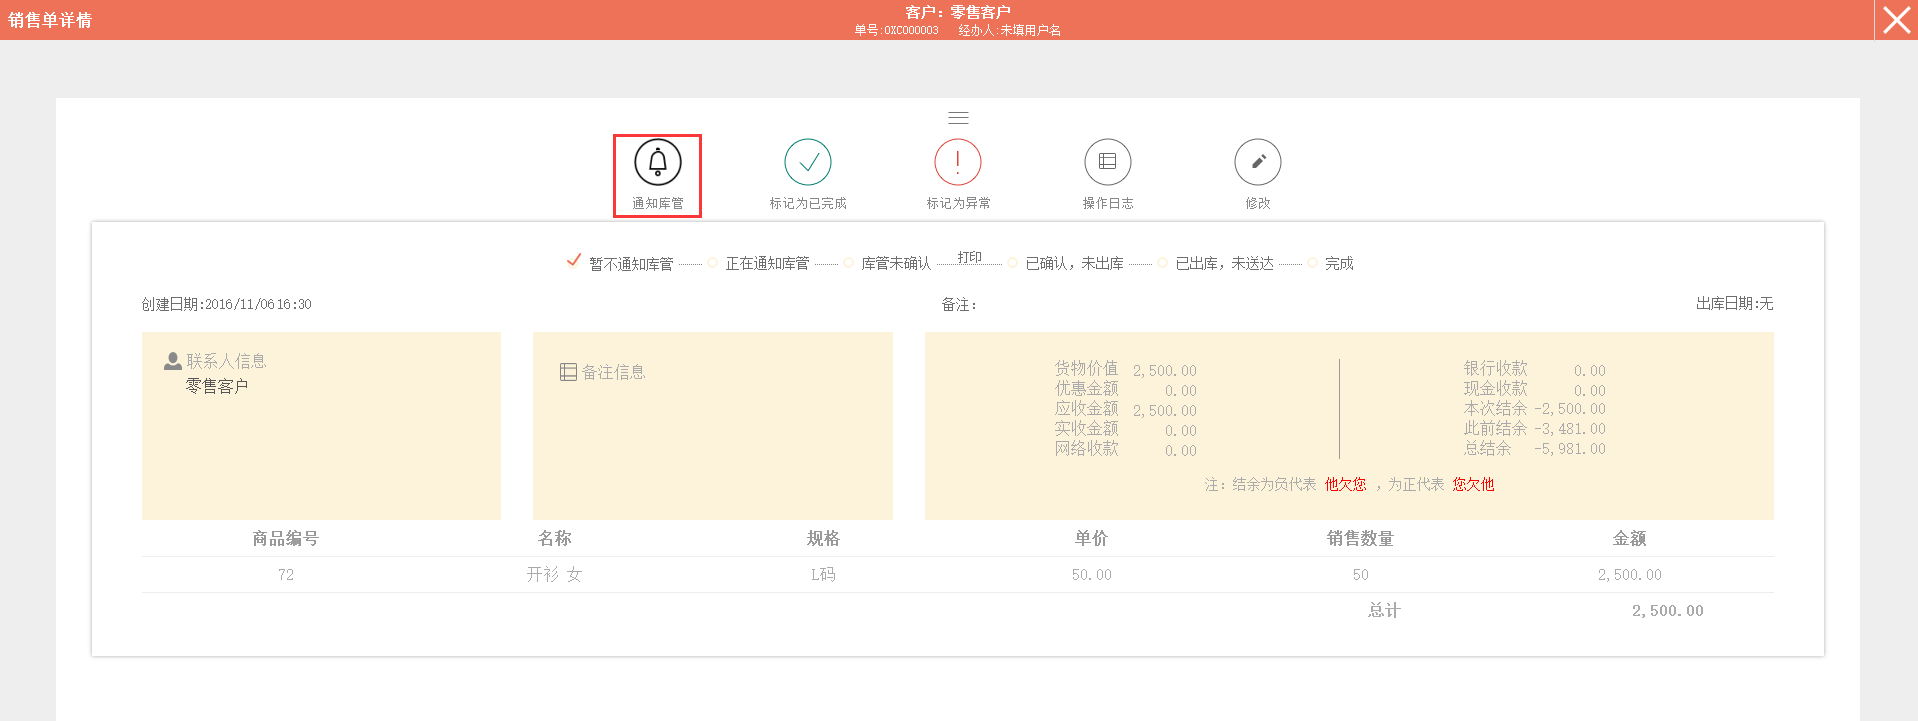
Task: Select the product row 开衫 女
Action: 554,575
